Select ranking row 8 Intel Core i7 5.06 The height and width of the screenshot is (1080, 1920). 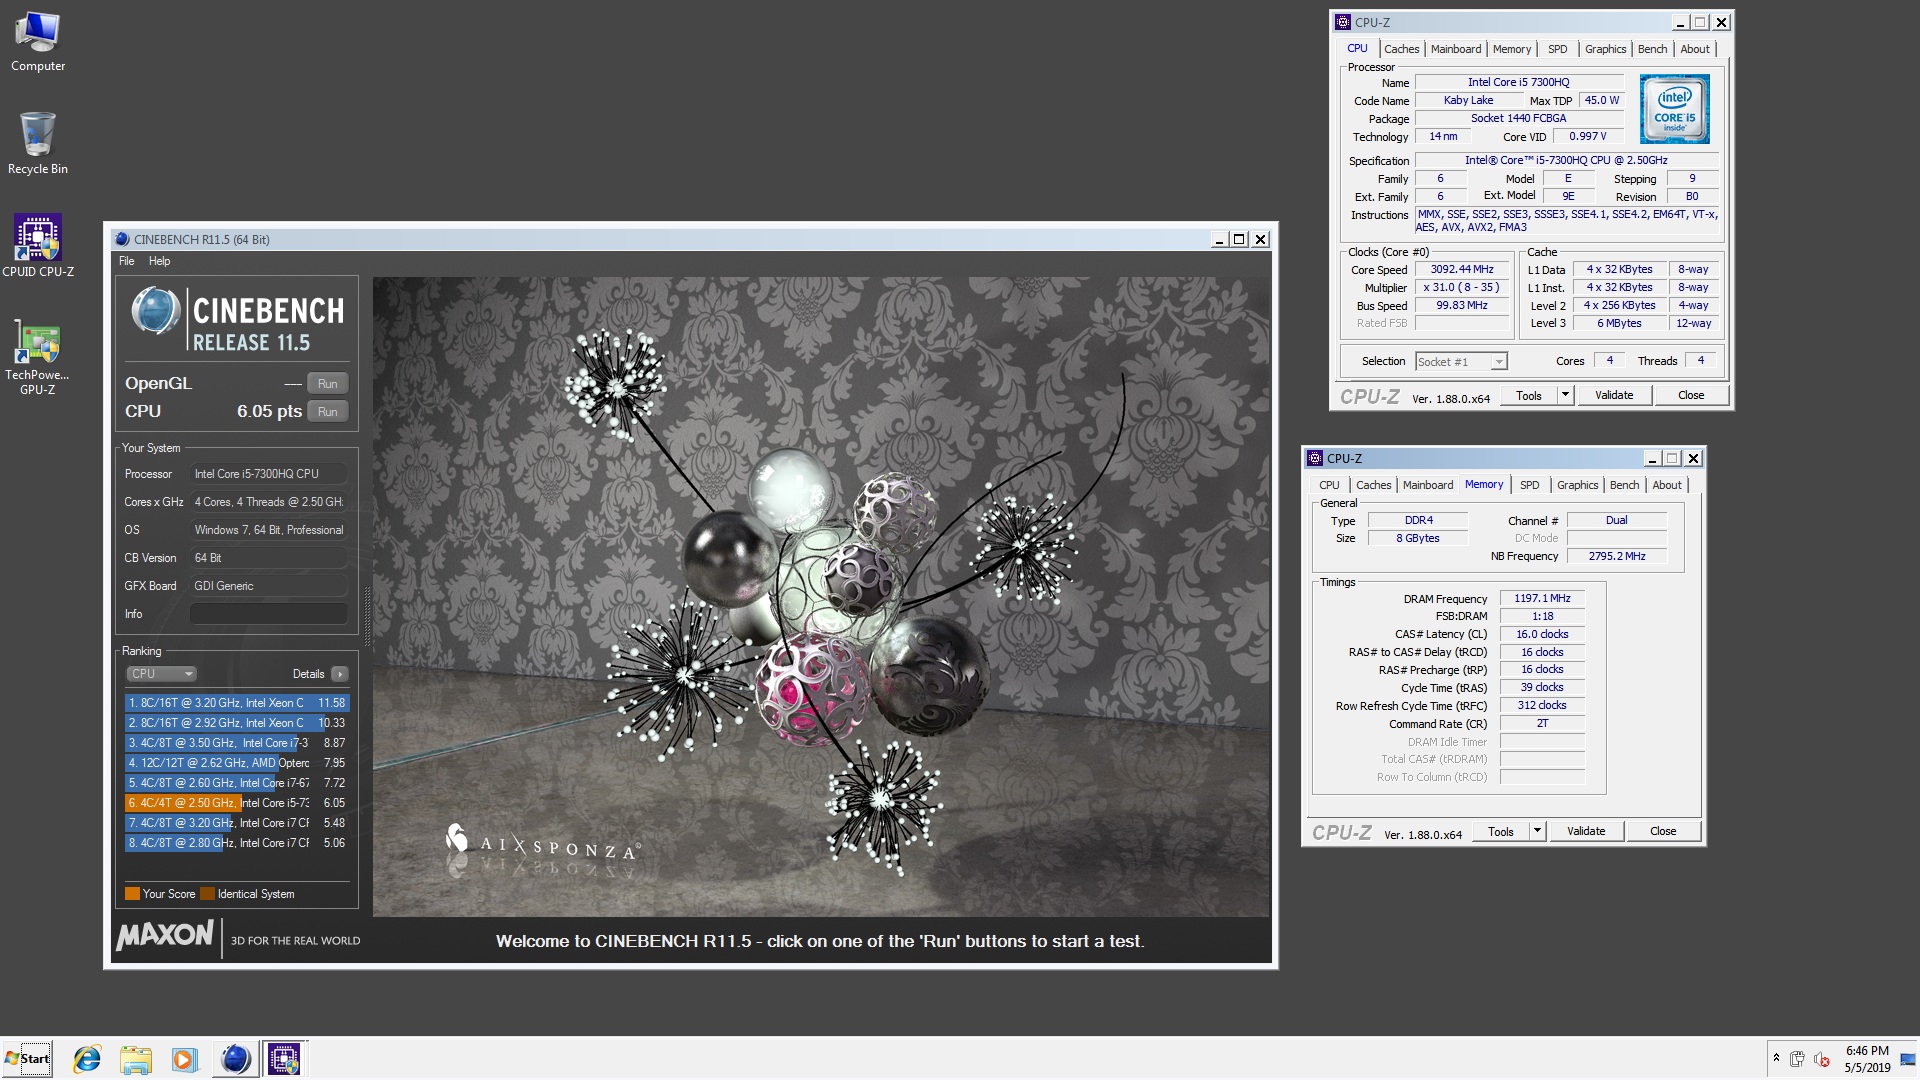click(237, 843)
